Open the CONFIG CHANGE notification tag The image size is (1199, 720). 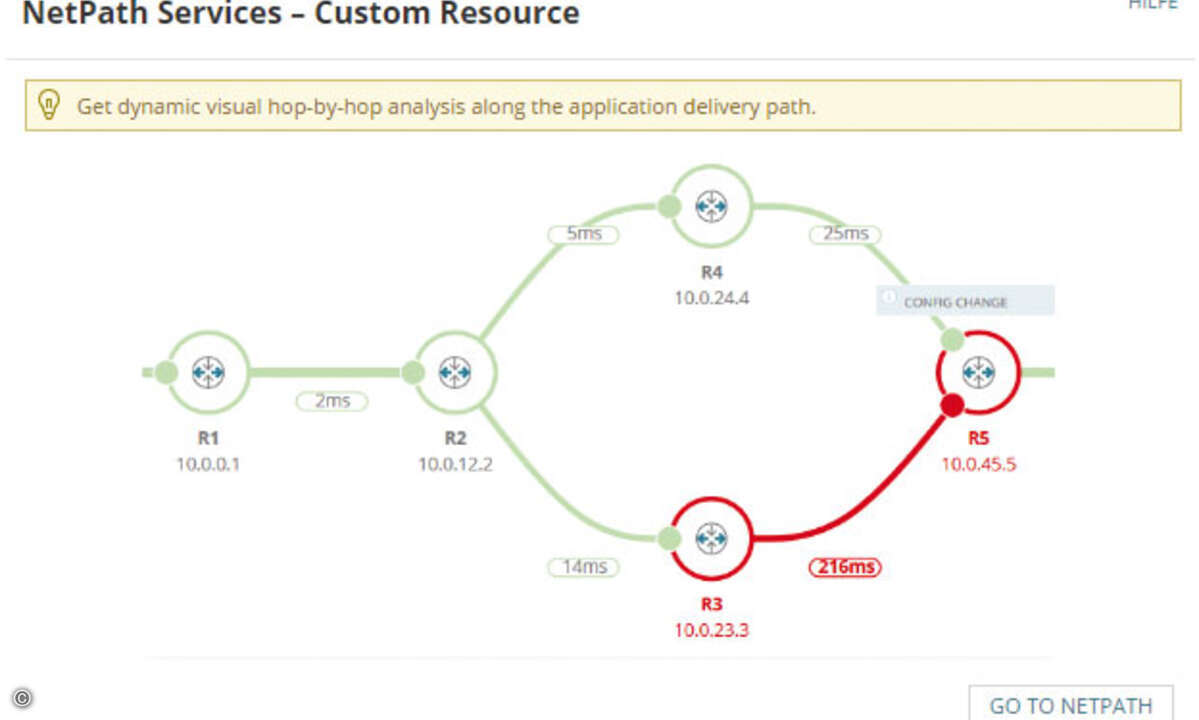tap(965, 300)
